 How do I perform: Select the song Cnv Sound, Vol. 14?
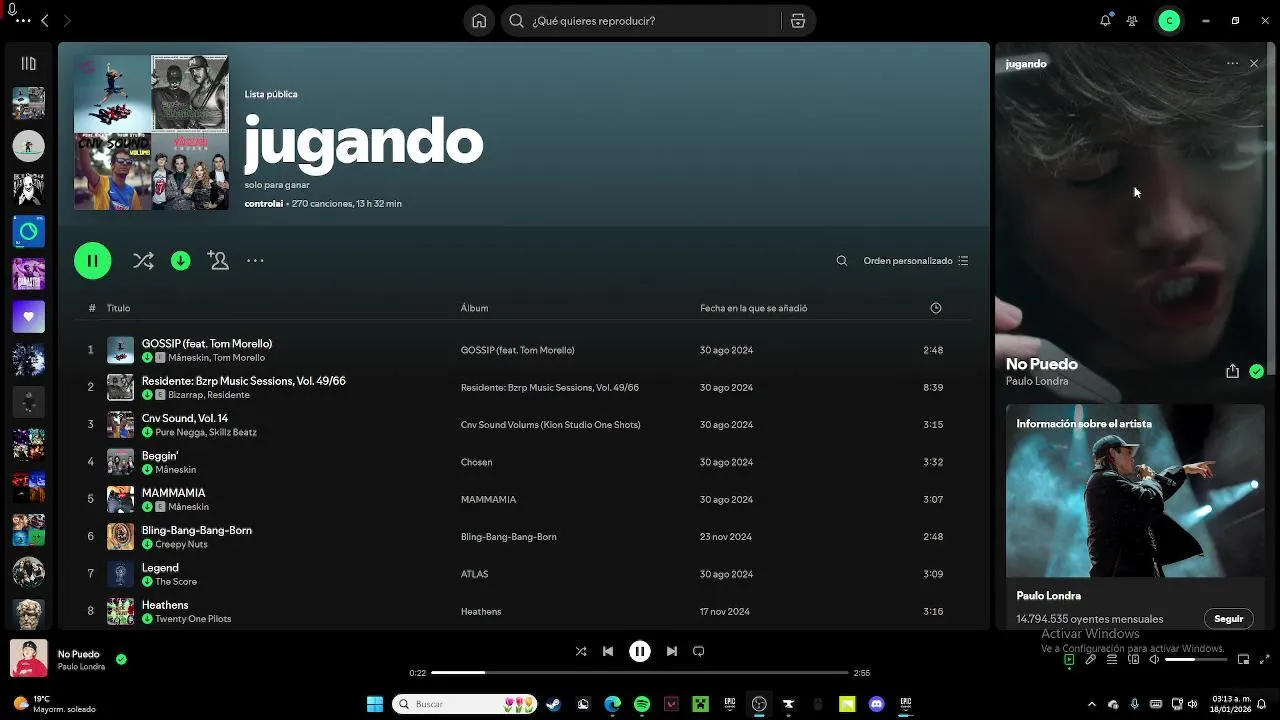(x=185, y=418)
